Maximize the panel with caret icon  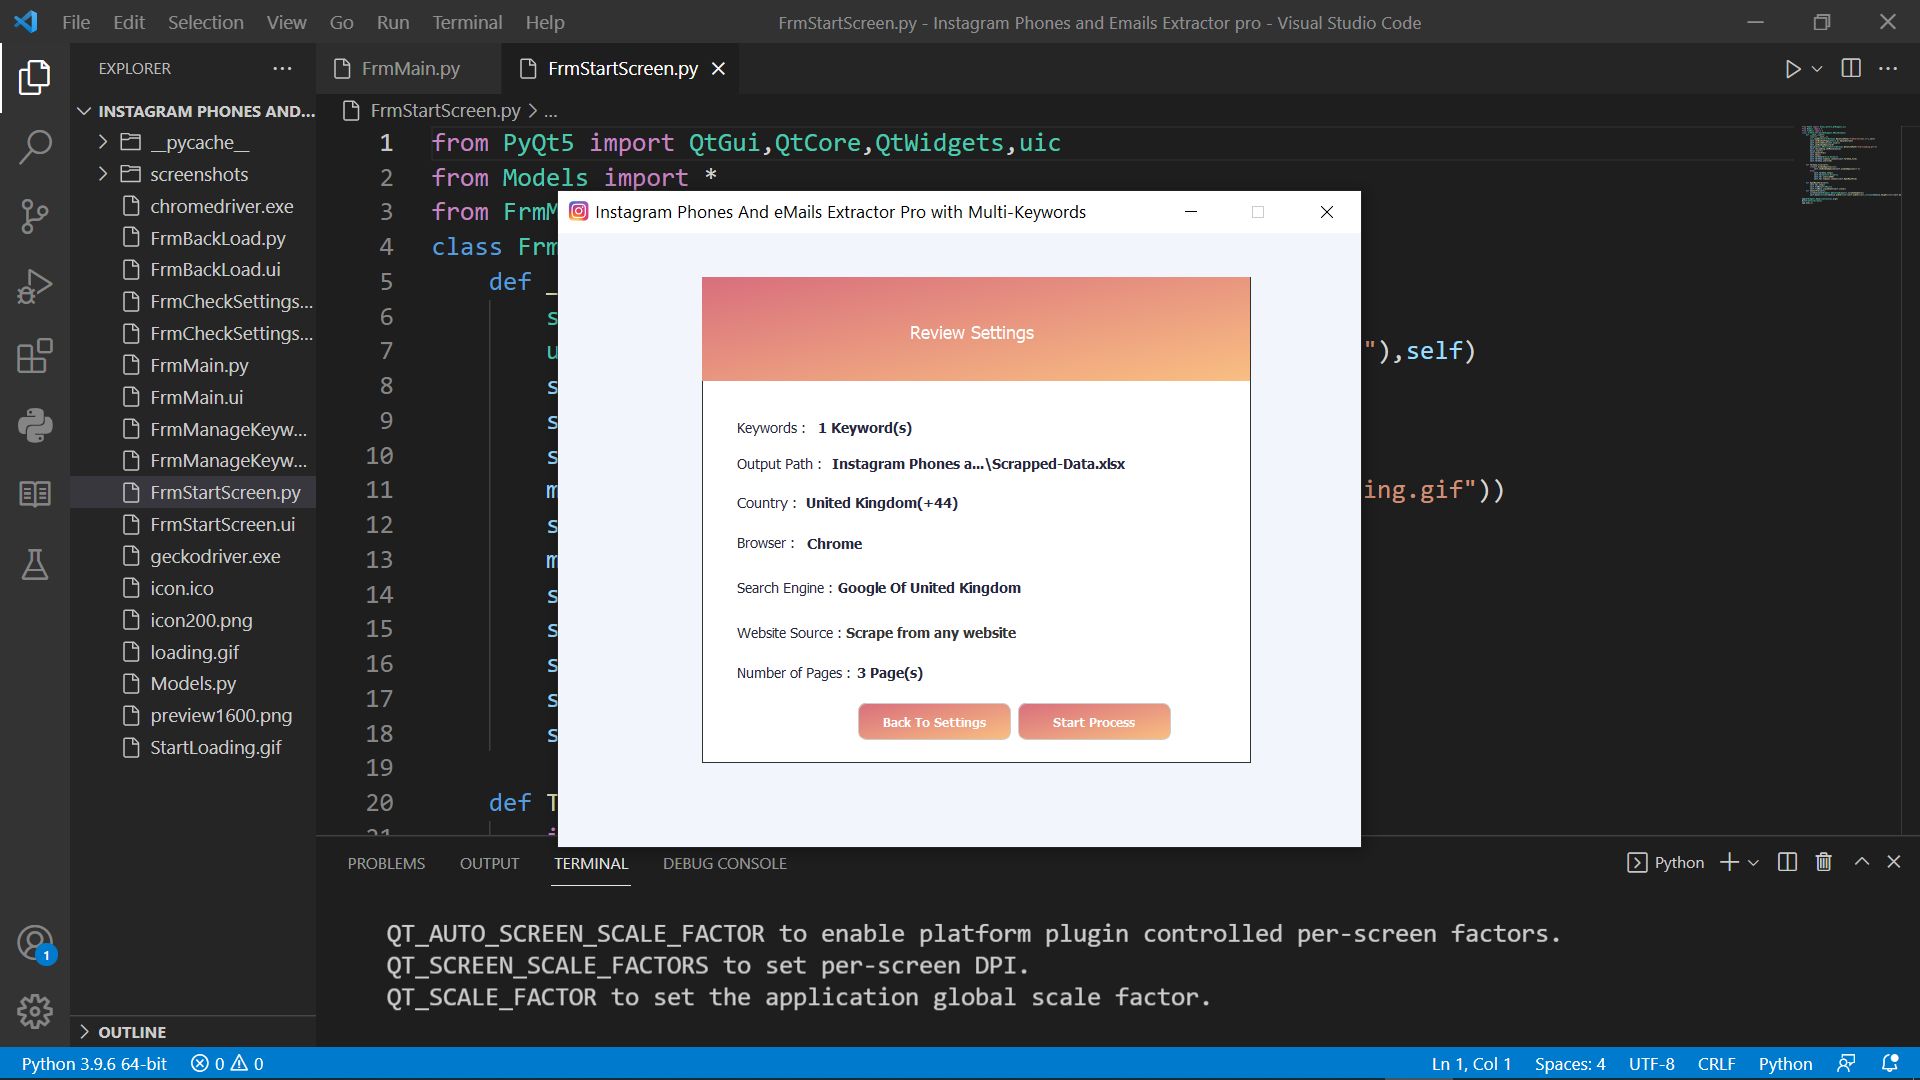[x=1861, y=862]
